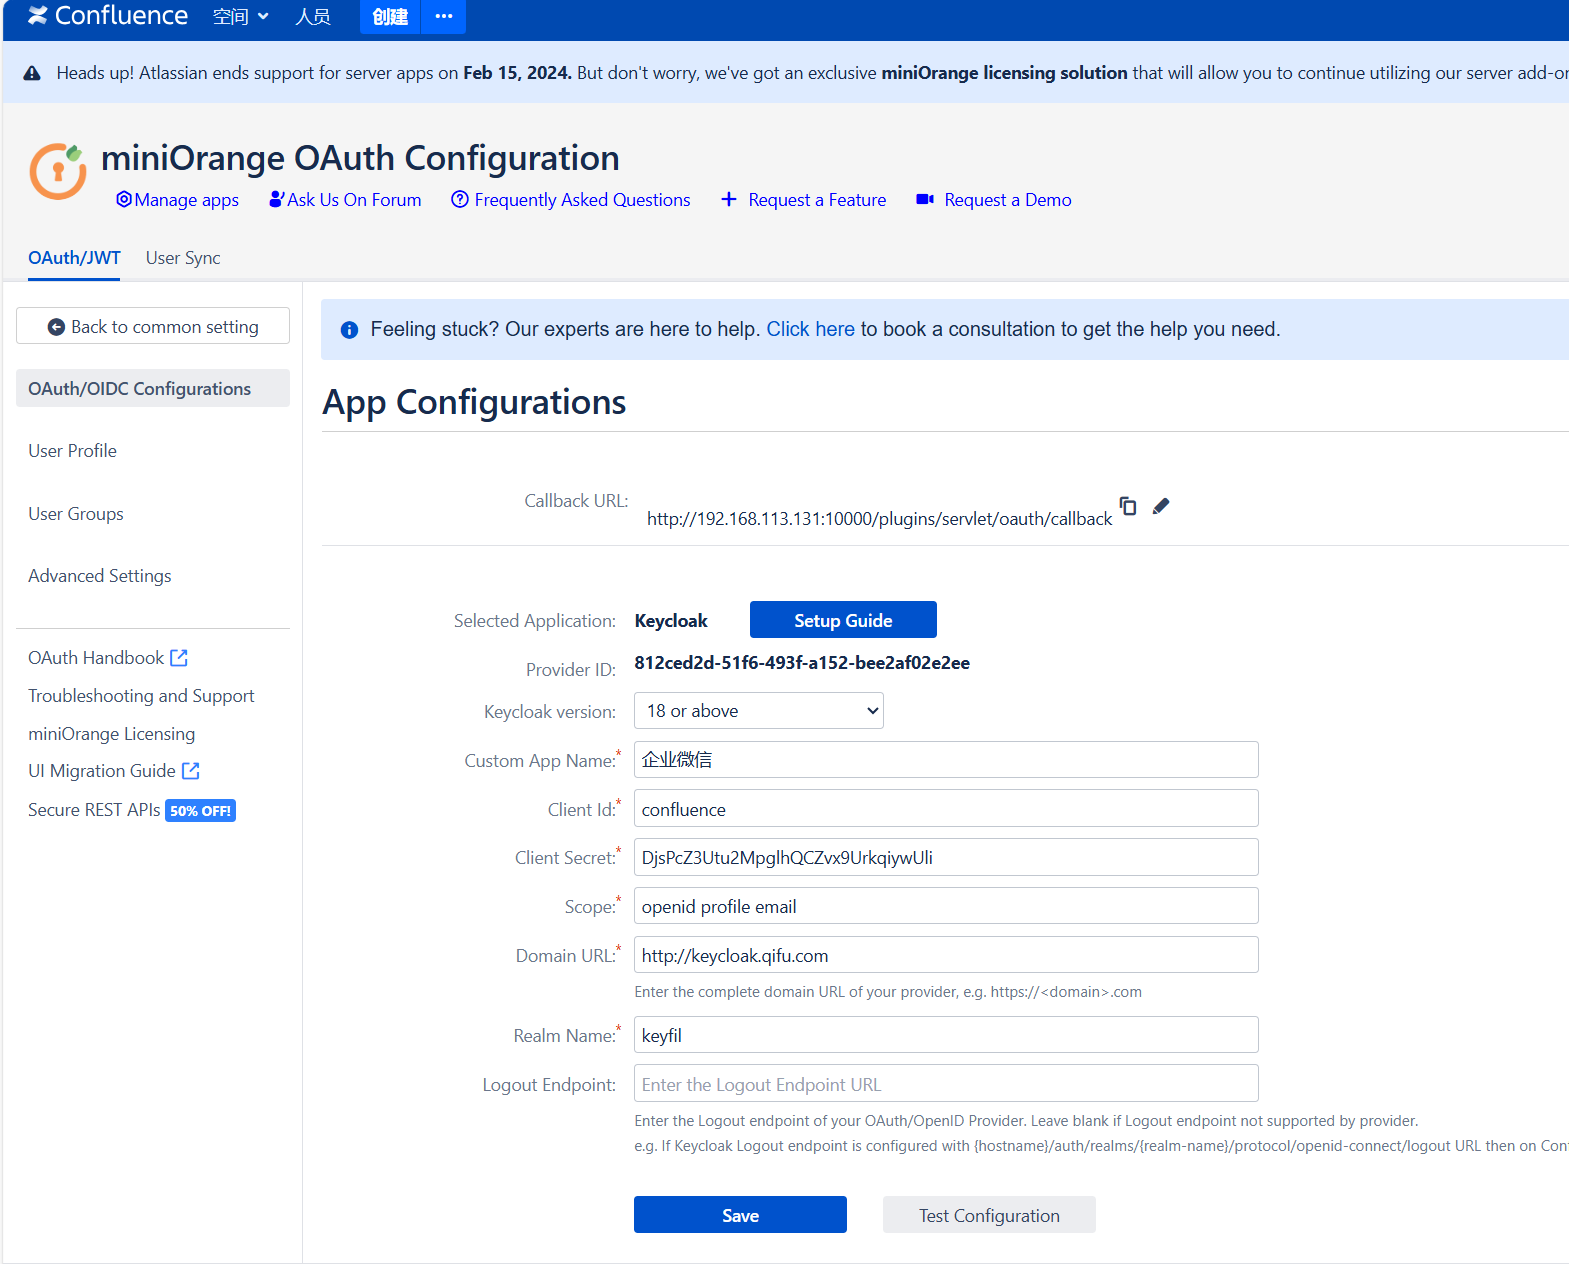1569x1264 pixels.
Task: Focus the Custom App Name field
Action: coord(946,760)
